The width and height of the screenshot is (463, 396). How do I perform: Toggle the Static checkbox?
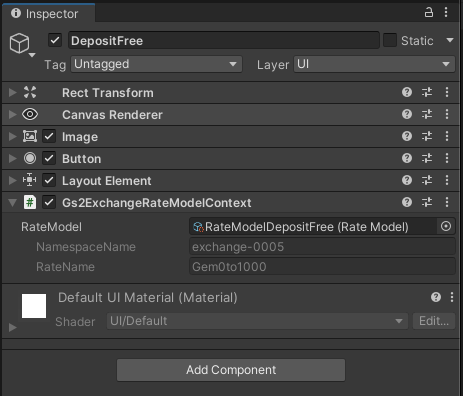(390, 40)
